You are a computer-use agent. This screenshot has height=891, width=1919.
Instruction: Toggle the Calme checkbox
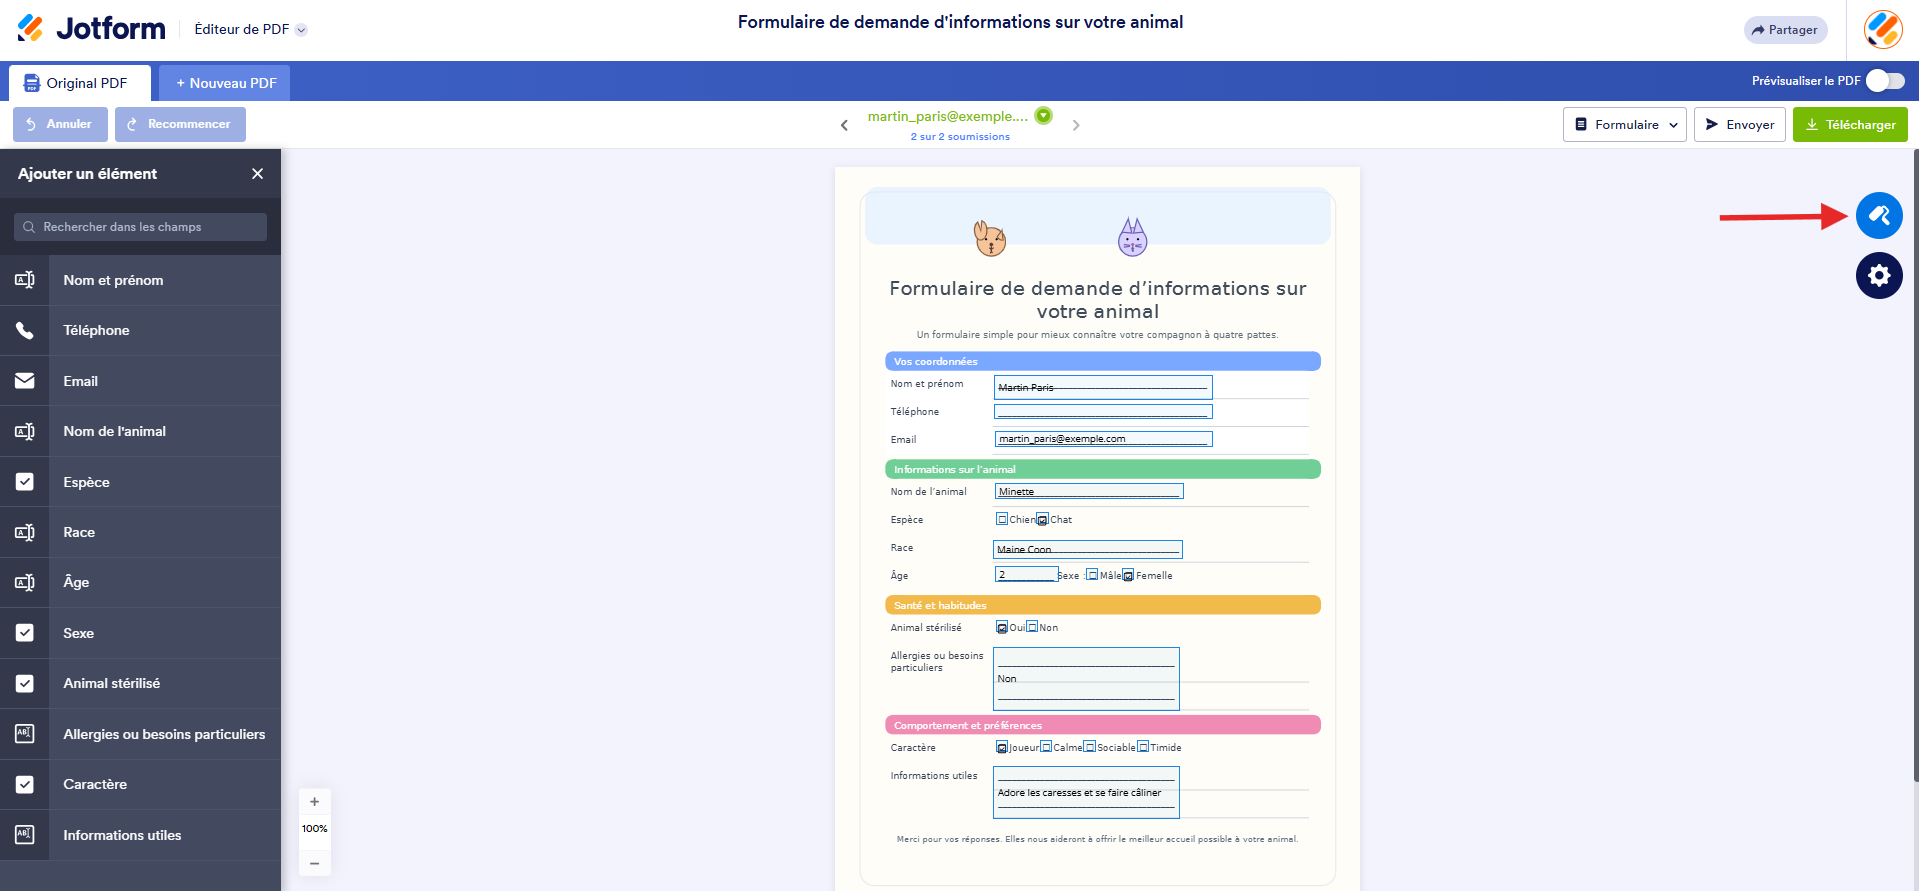click(x=1046, y=747)
